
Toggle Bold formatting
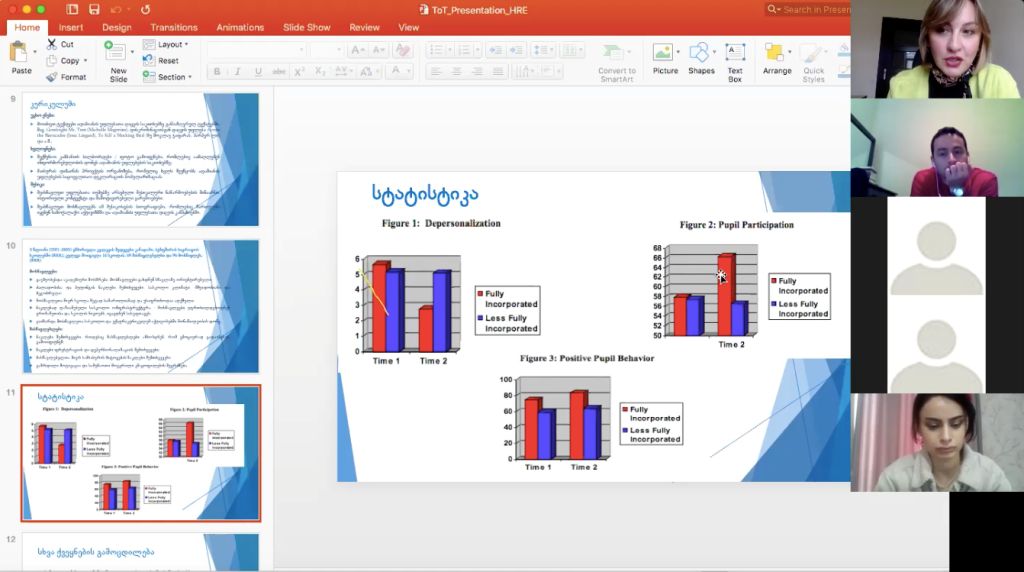[217, 71]
